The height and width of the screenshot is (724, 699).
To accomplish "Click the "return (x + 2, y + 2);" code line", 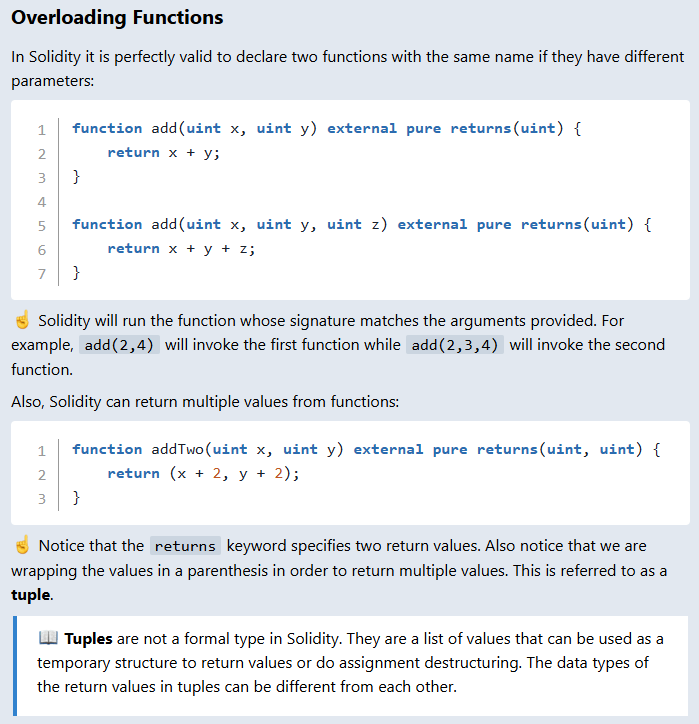I will pyautogui.click(x=203, y=474).
